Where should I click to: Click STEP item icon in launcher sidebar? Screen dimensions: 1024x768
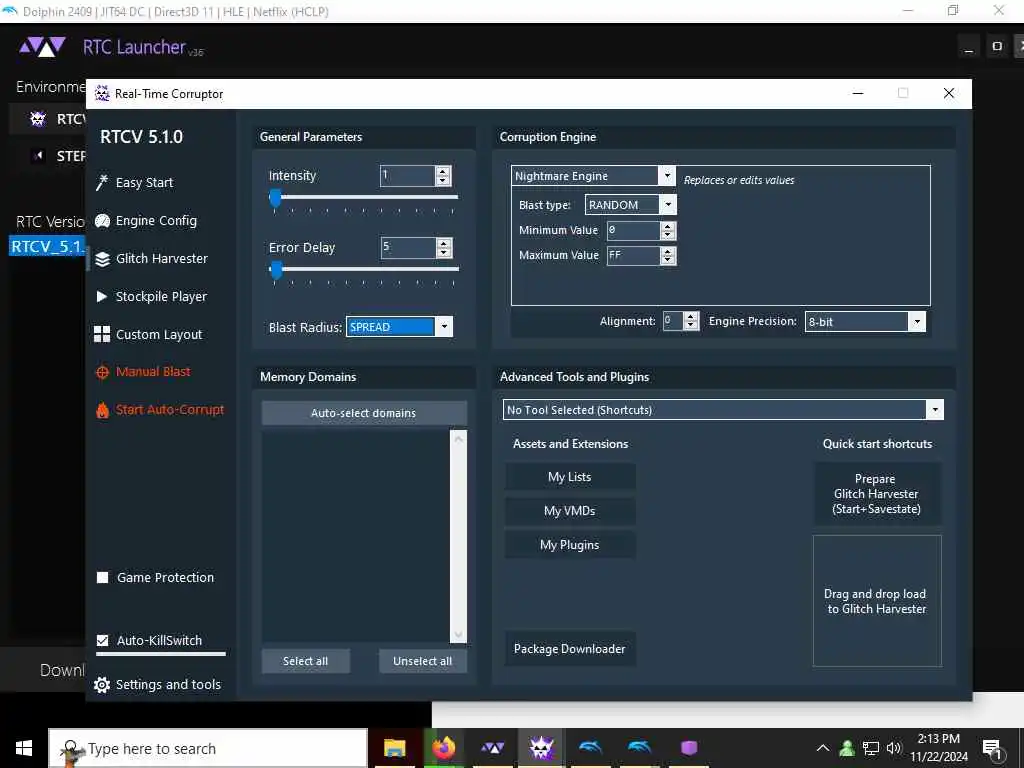coord(38,155)
